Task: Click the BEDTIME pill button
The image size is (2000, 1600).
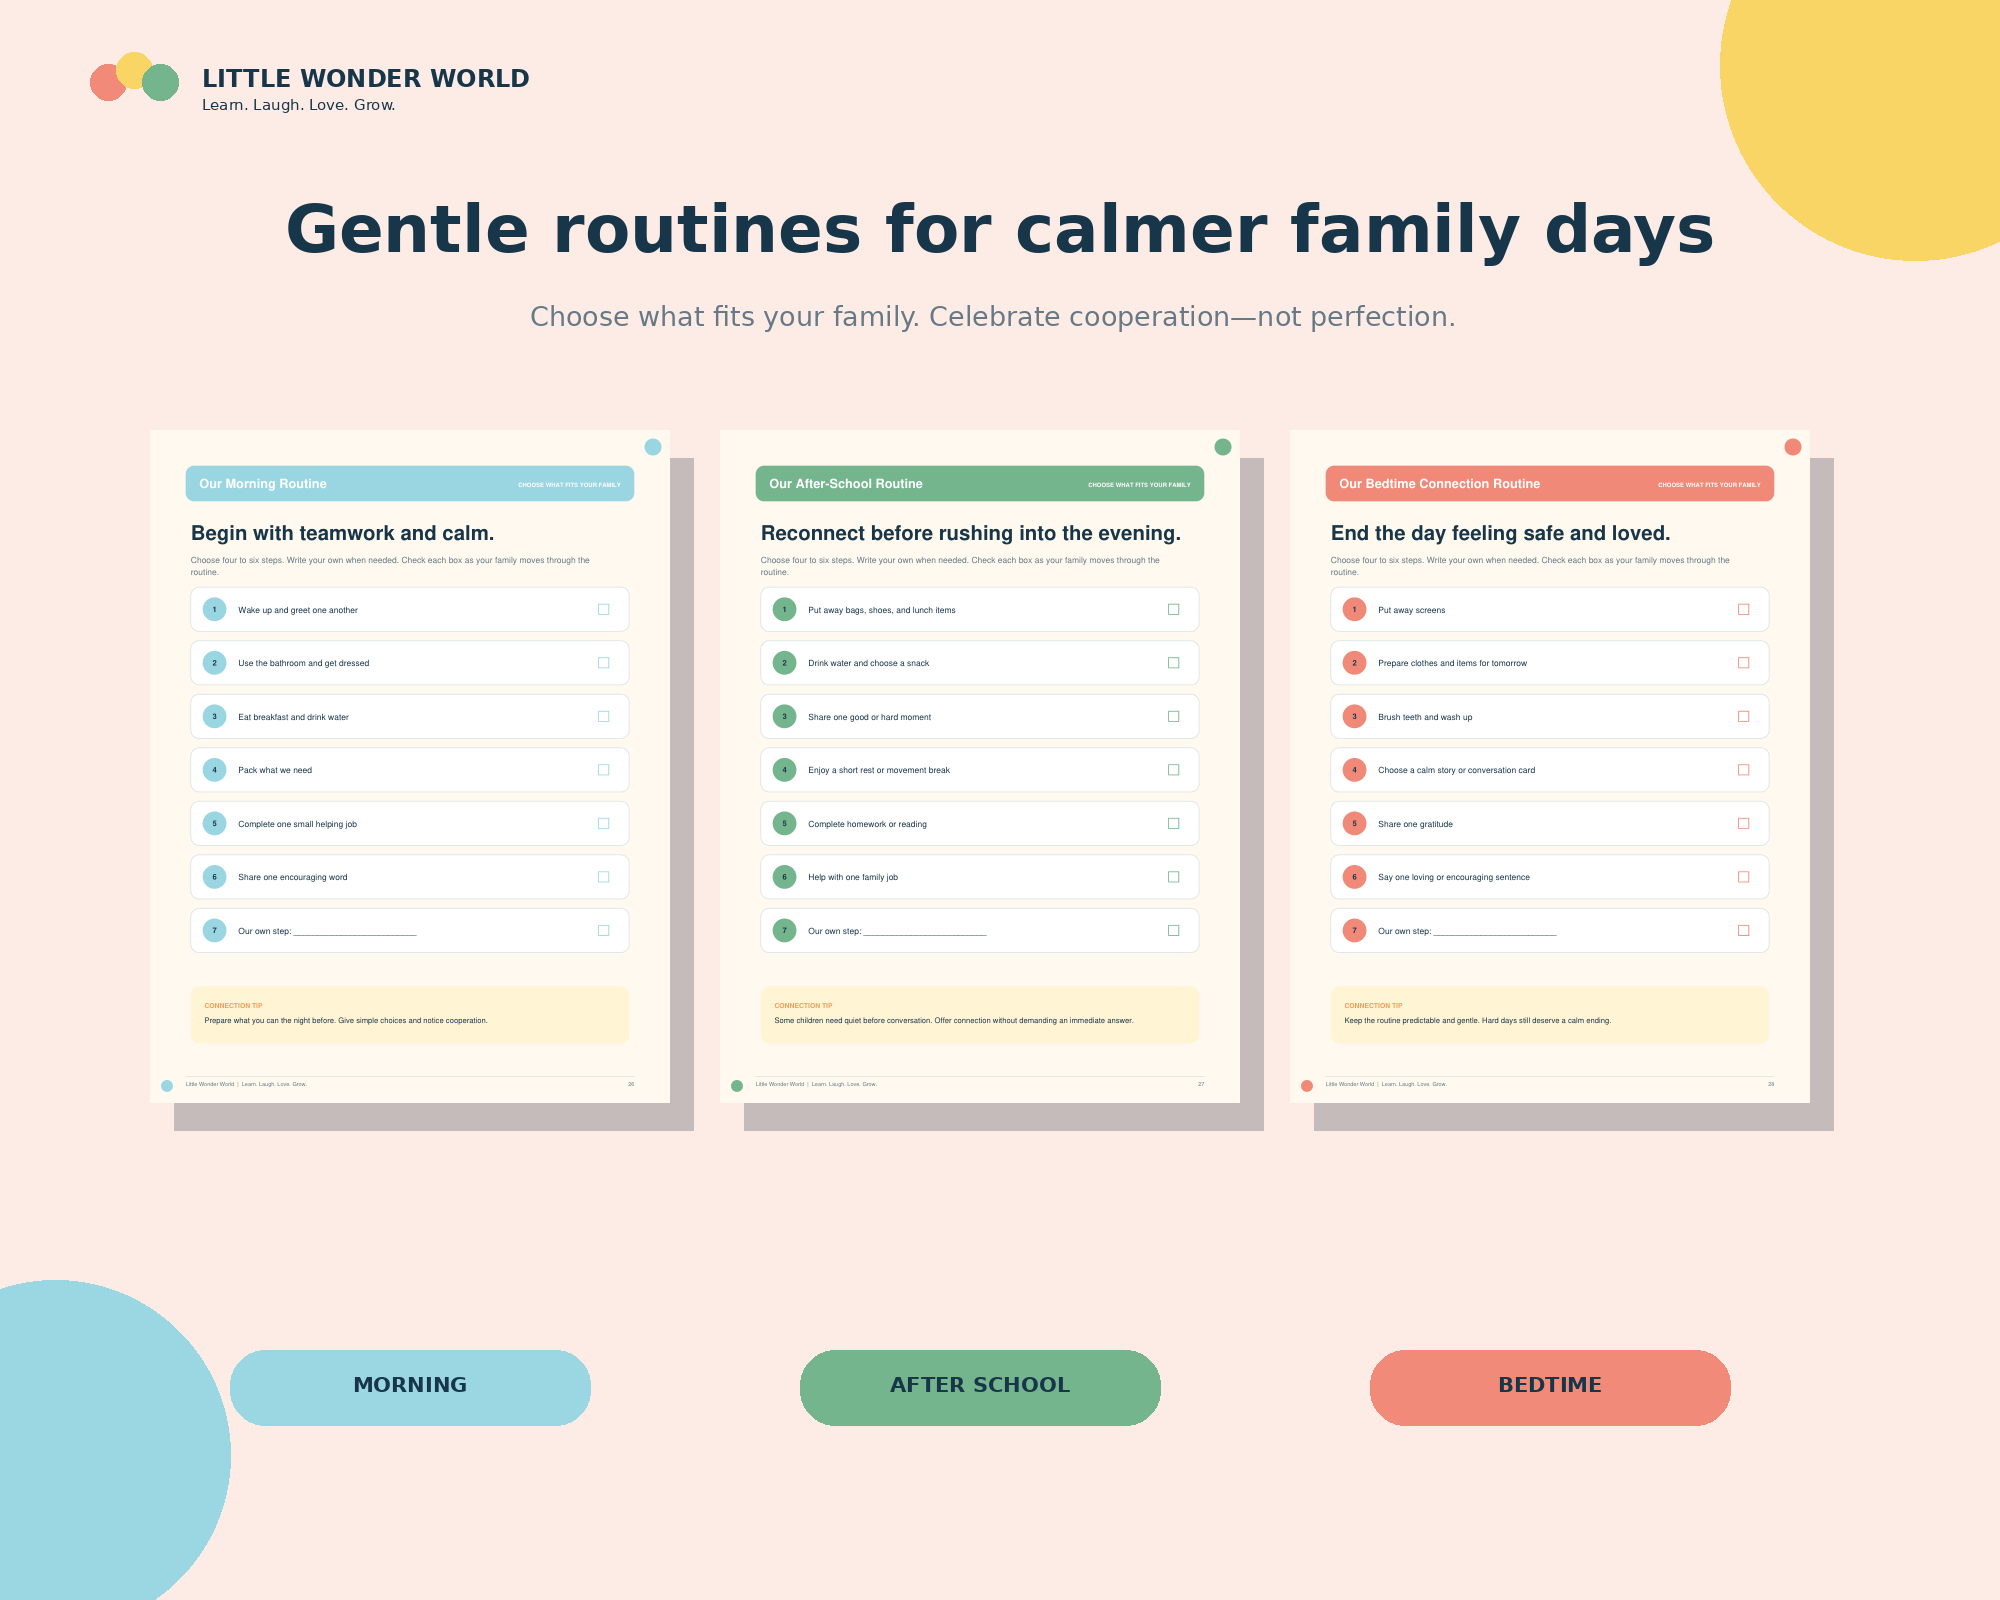Action: pos(1550,1387)
